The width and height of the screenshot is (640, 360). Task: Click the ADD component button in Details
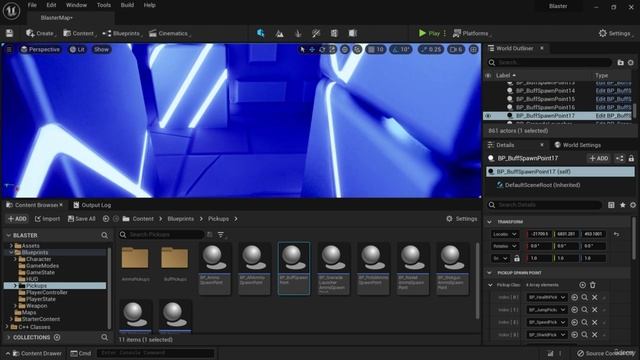[x=599, y=158]
